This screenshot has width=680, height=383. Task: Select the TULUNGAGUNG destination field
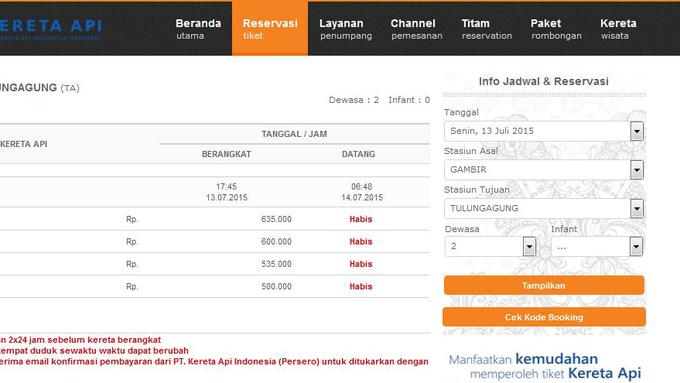point(537,208)
